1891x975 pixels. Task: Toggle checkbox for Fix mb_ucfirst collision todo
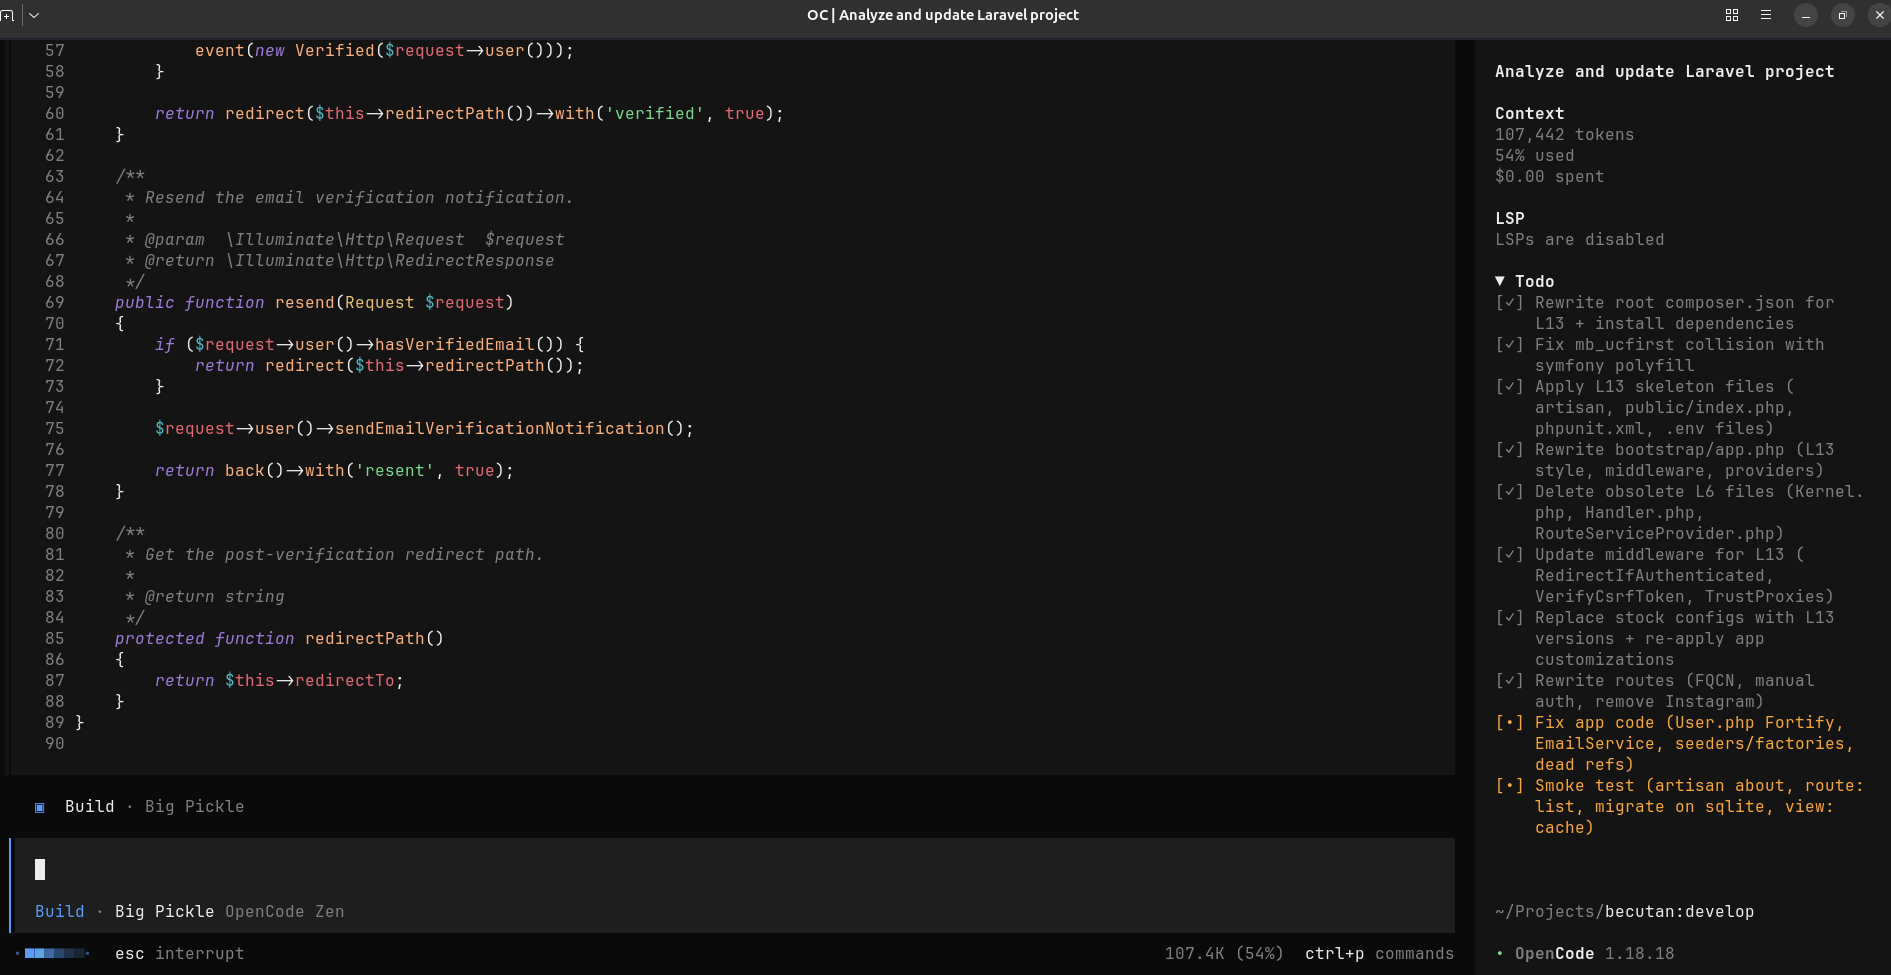click(x=1509, y=344)
